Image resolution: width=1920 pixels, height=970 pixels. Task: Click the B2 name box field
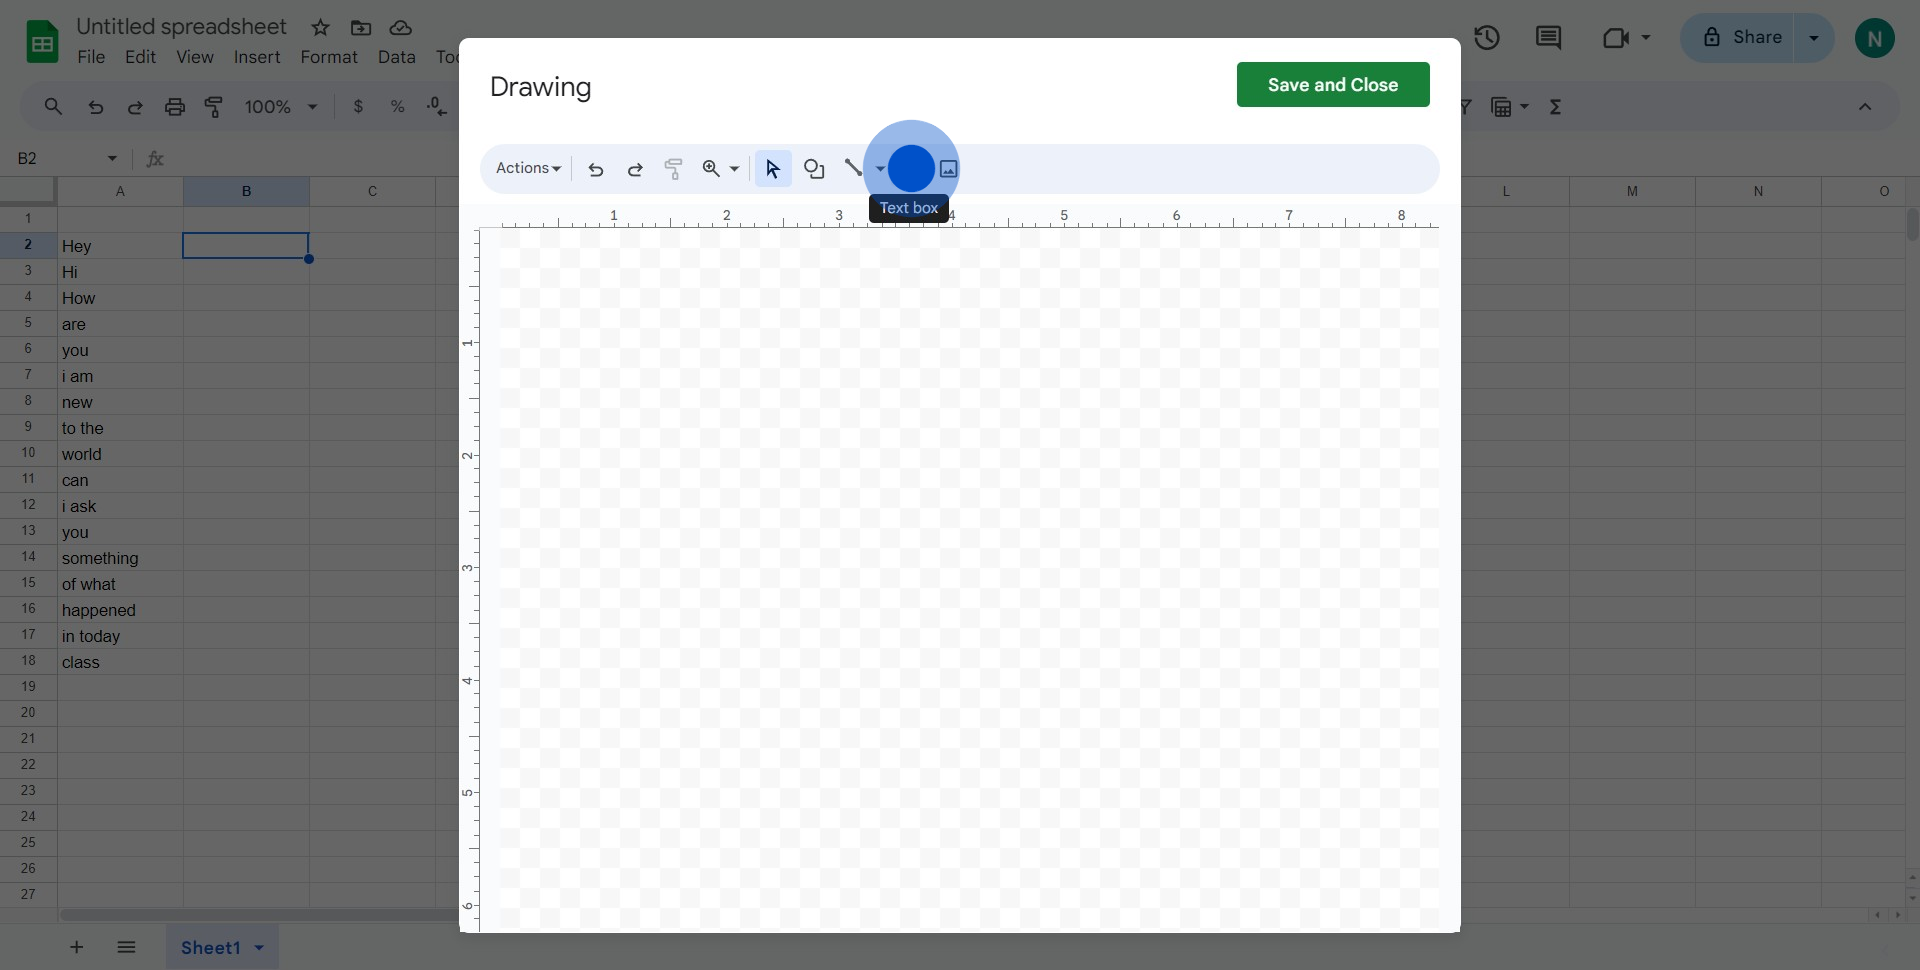click(55, 158)
